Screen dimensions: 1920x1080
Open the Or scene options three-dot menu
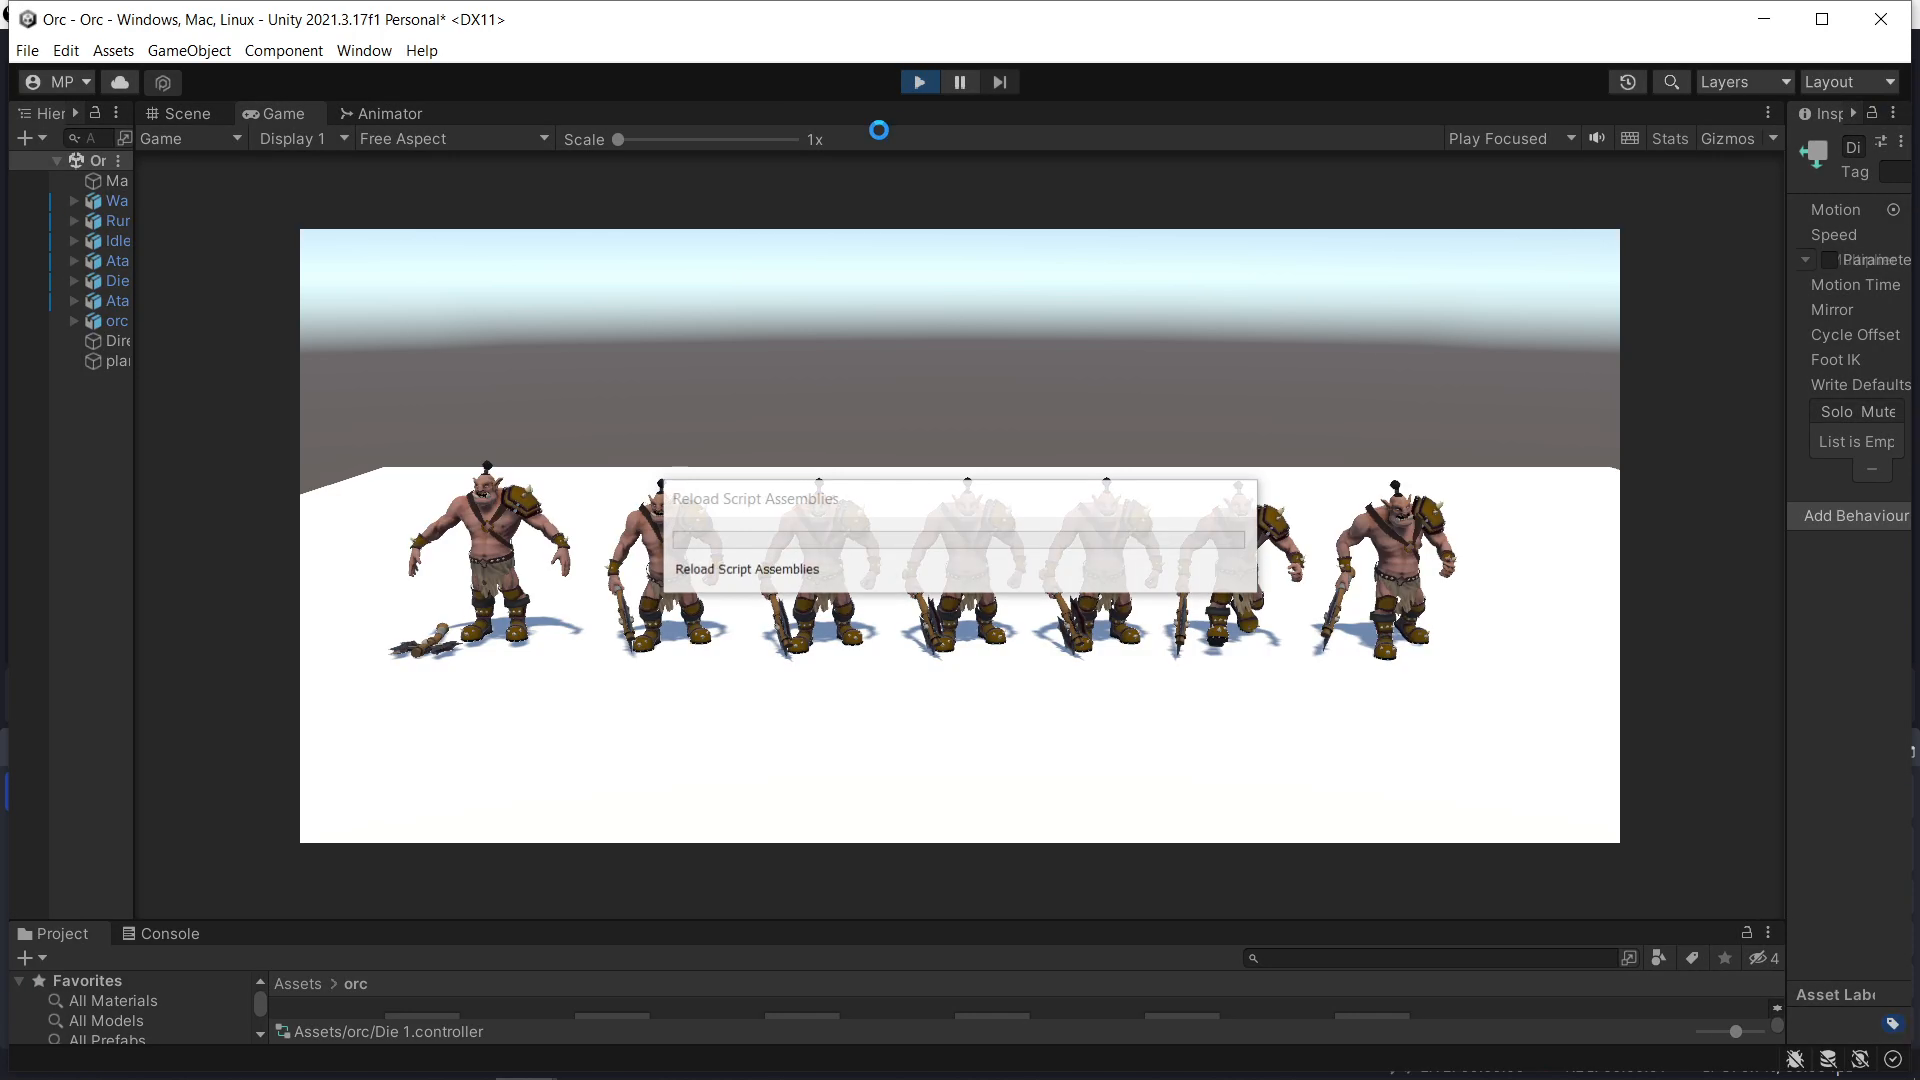[x=118, y=160]
